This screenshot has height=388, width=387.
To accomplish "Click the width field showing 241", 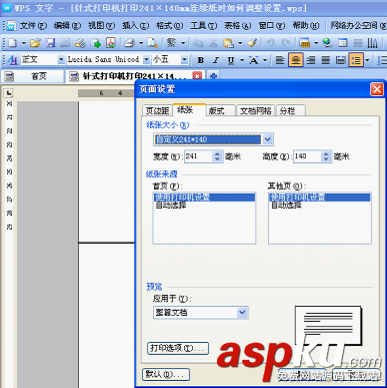I will pos(198,156).
